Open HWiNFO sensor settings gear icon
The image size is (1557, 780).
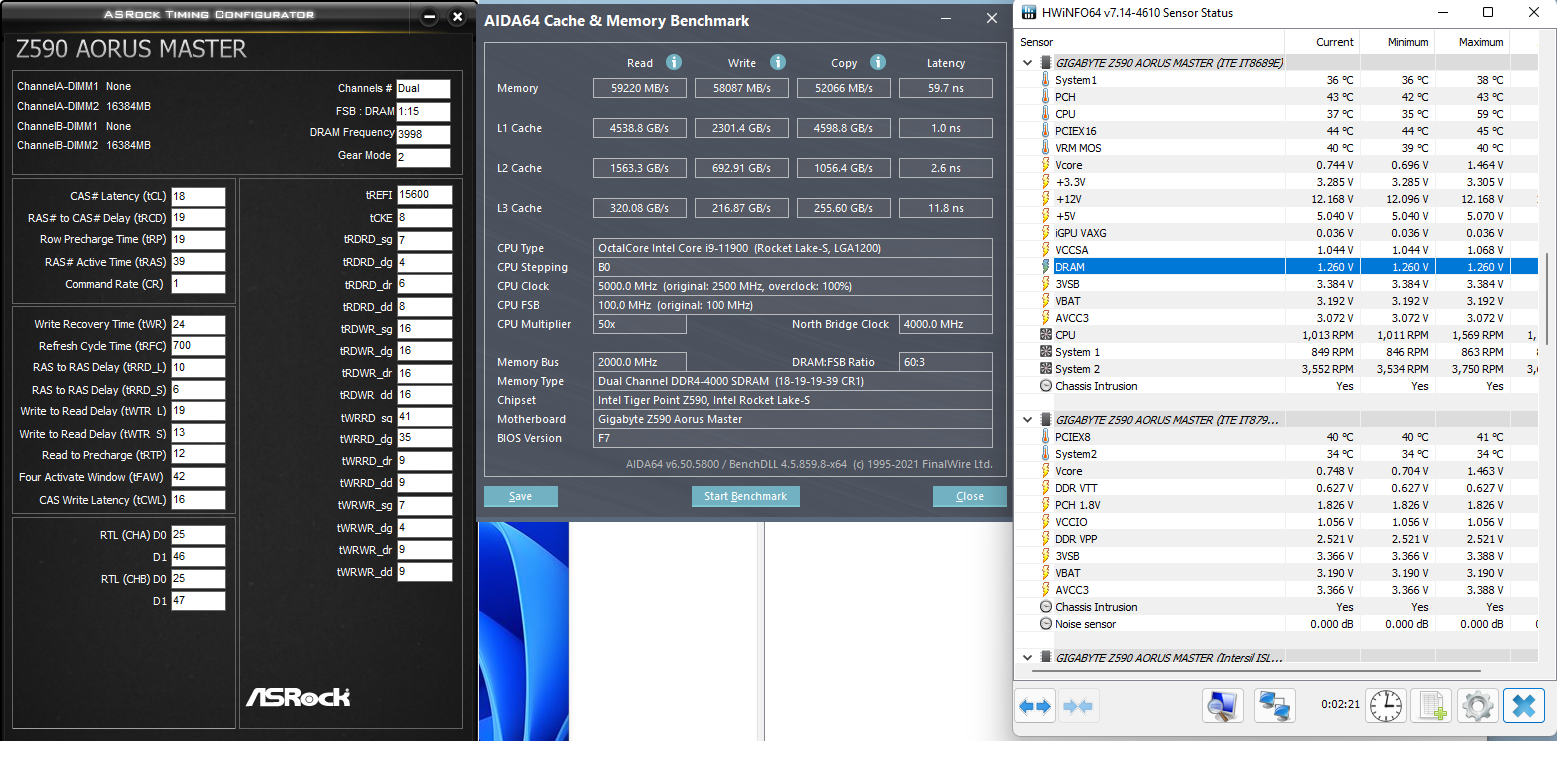coord(1477,706)
